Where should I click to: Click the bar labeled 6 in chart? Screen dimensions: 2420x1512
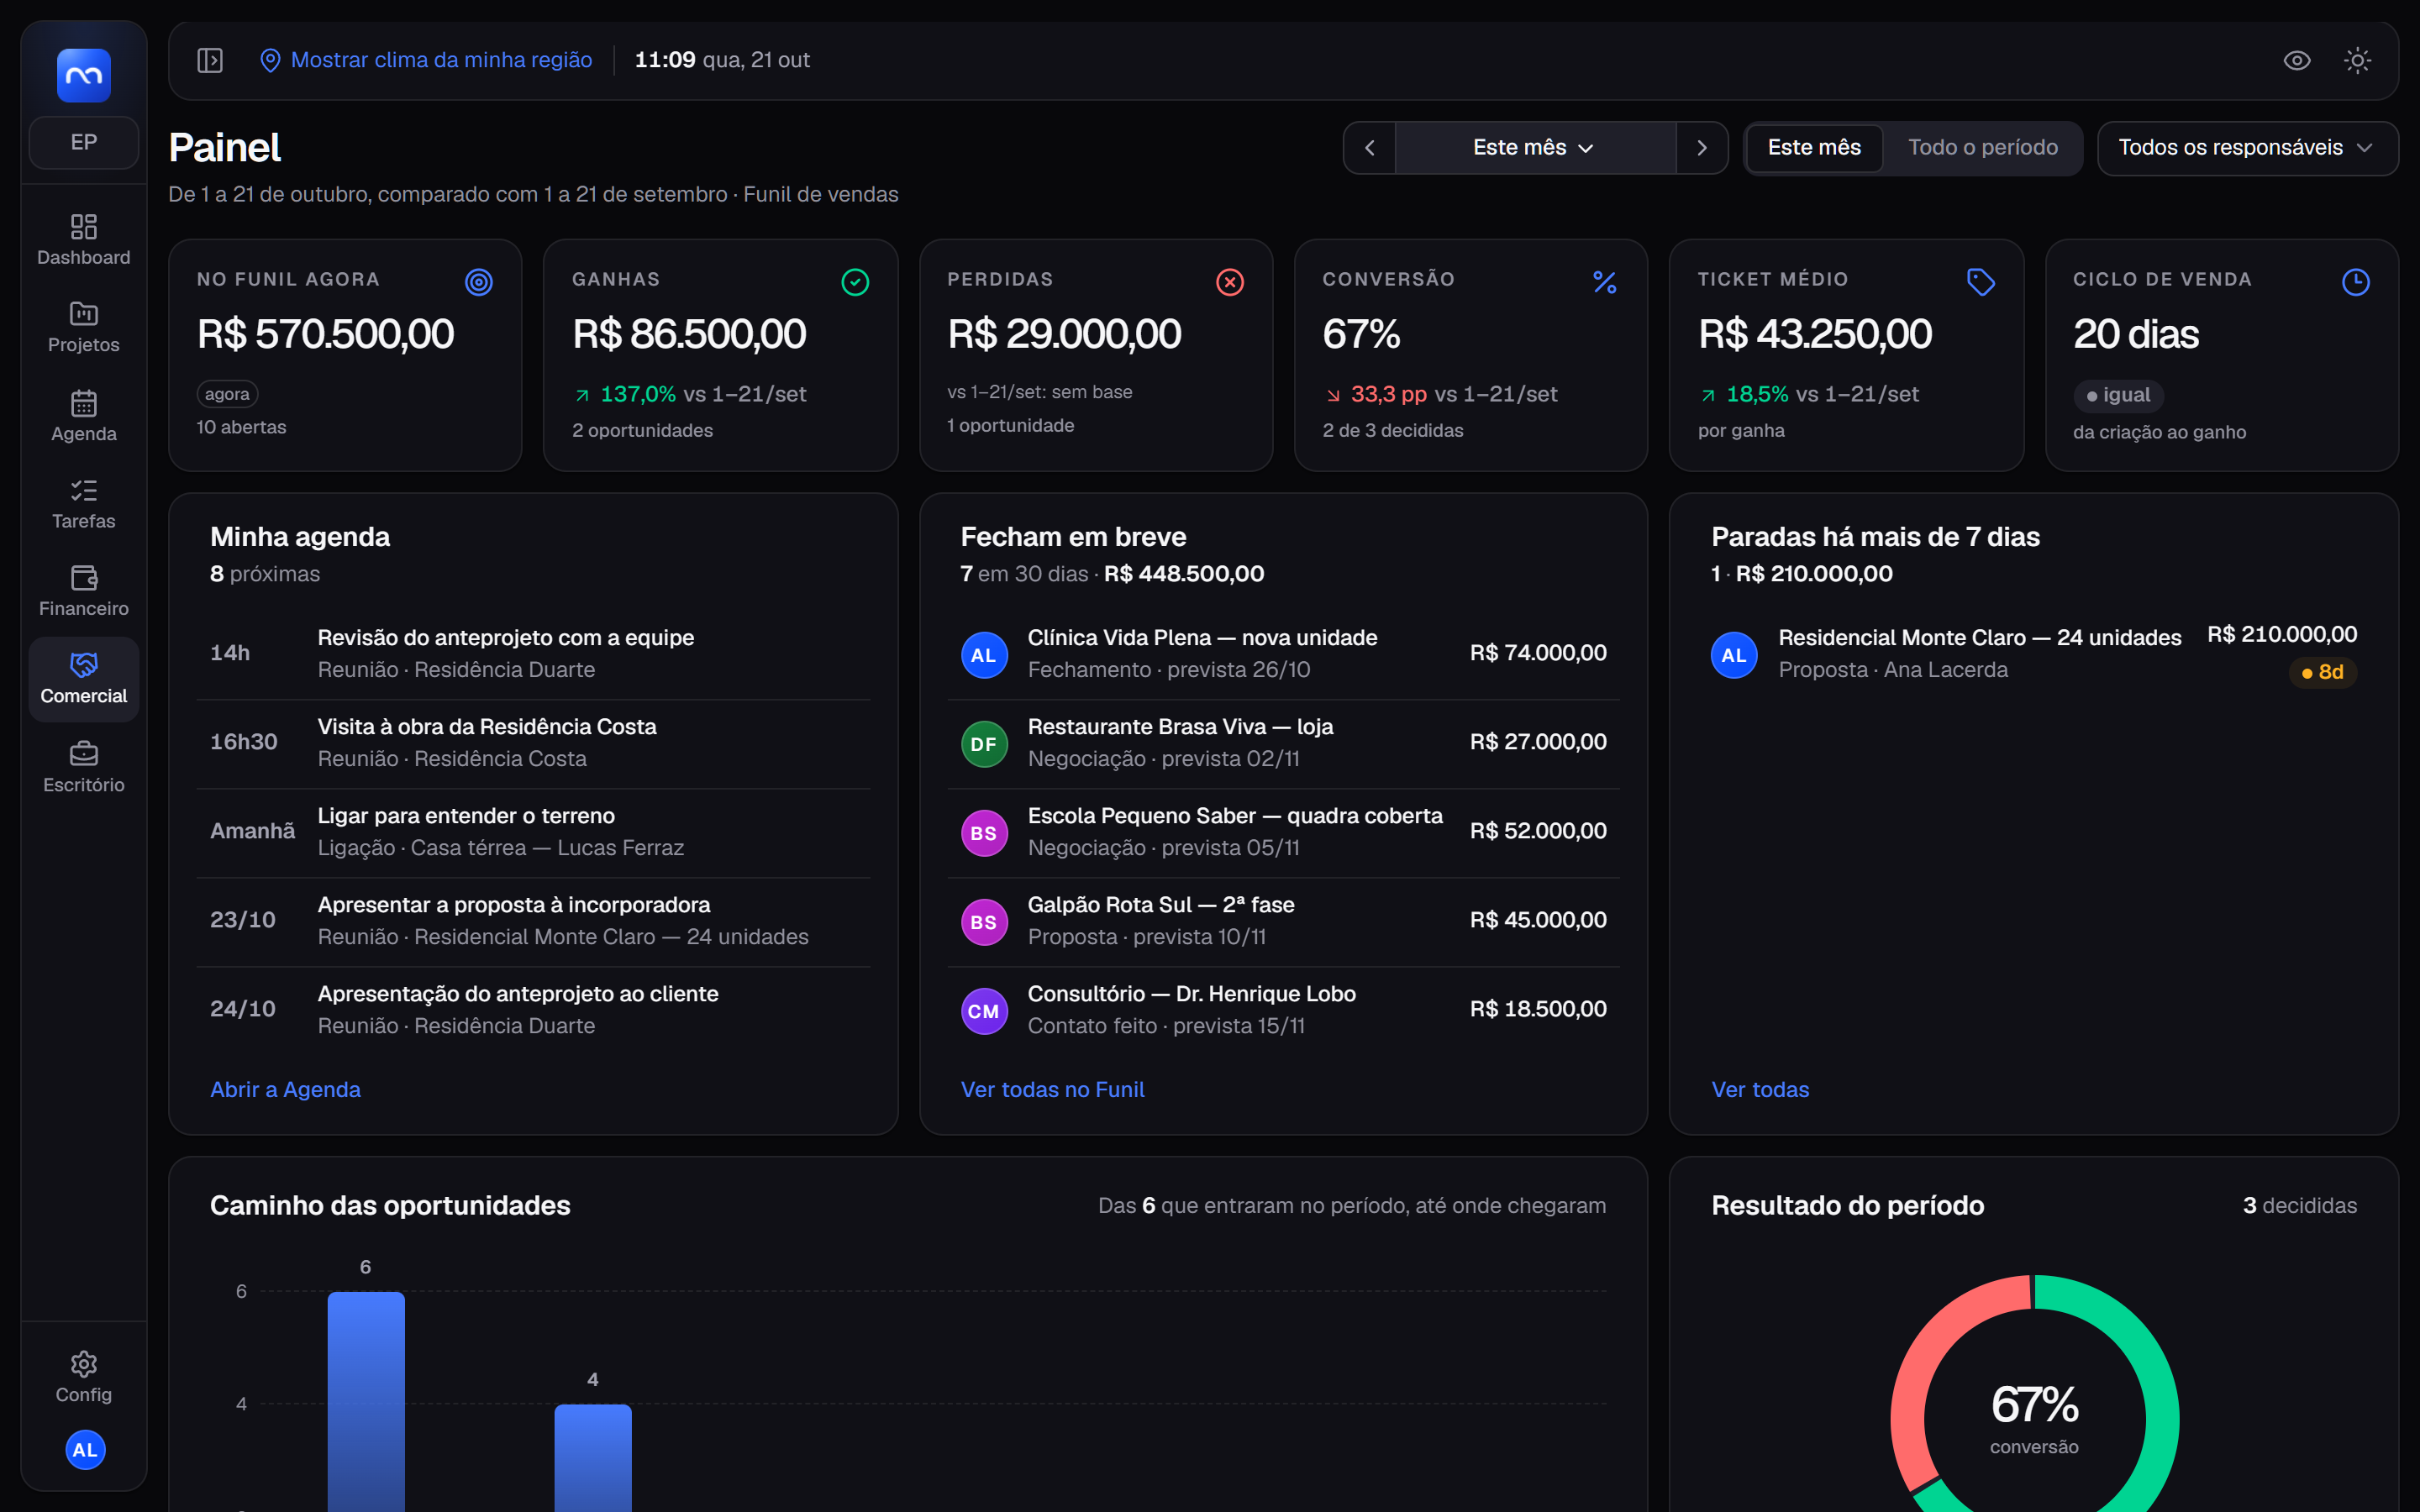tap(366, 1400)
